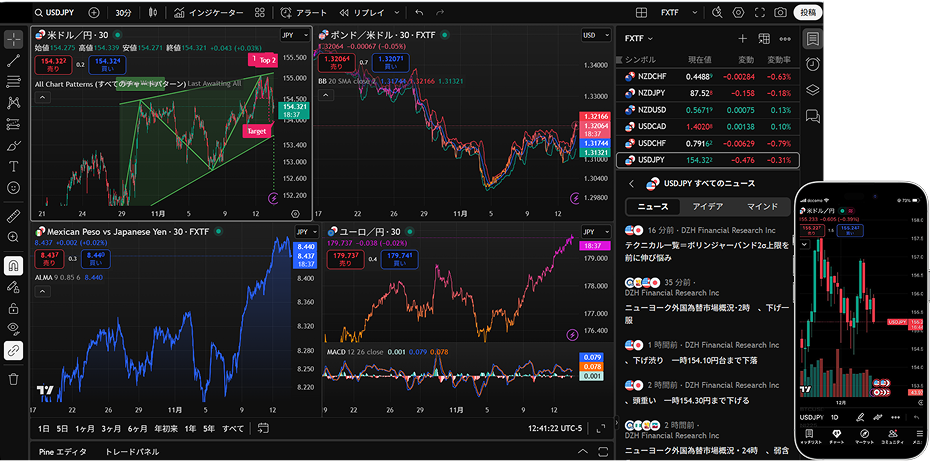Select NZDJPY row in watchlist
The width and height of the screenshot is (931, 461).
tap(708, 93)
